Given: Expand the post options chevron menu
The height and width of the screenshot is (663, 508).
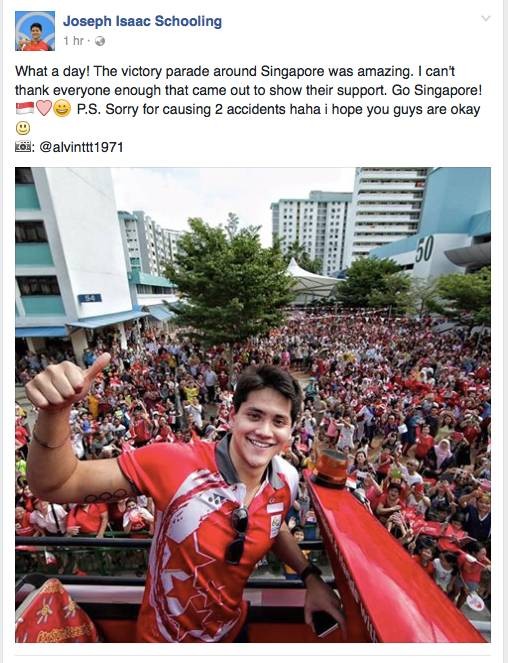Looking at the screenshot, I should [486, 18].
